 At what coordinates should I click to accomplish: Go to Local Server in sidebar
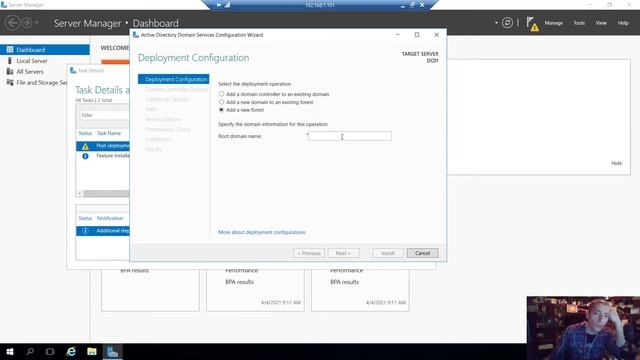click(32, 60)
